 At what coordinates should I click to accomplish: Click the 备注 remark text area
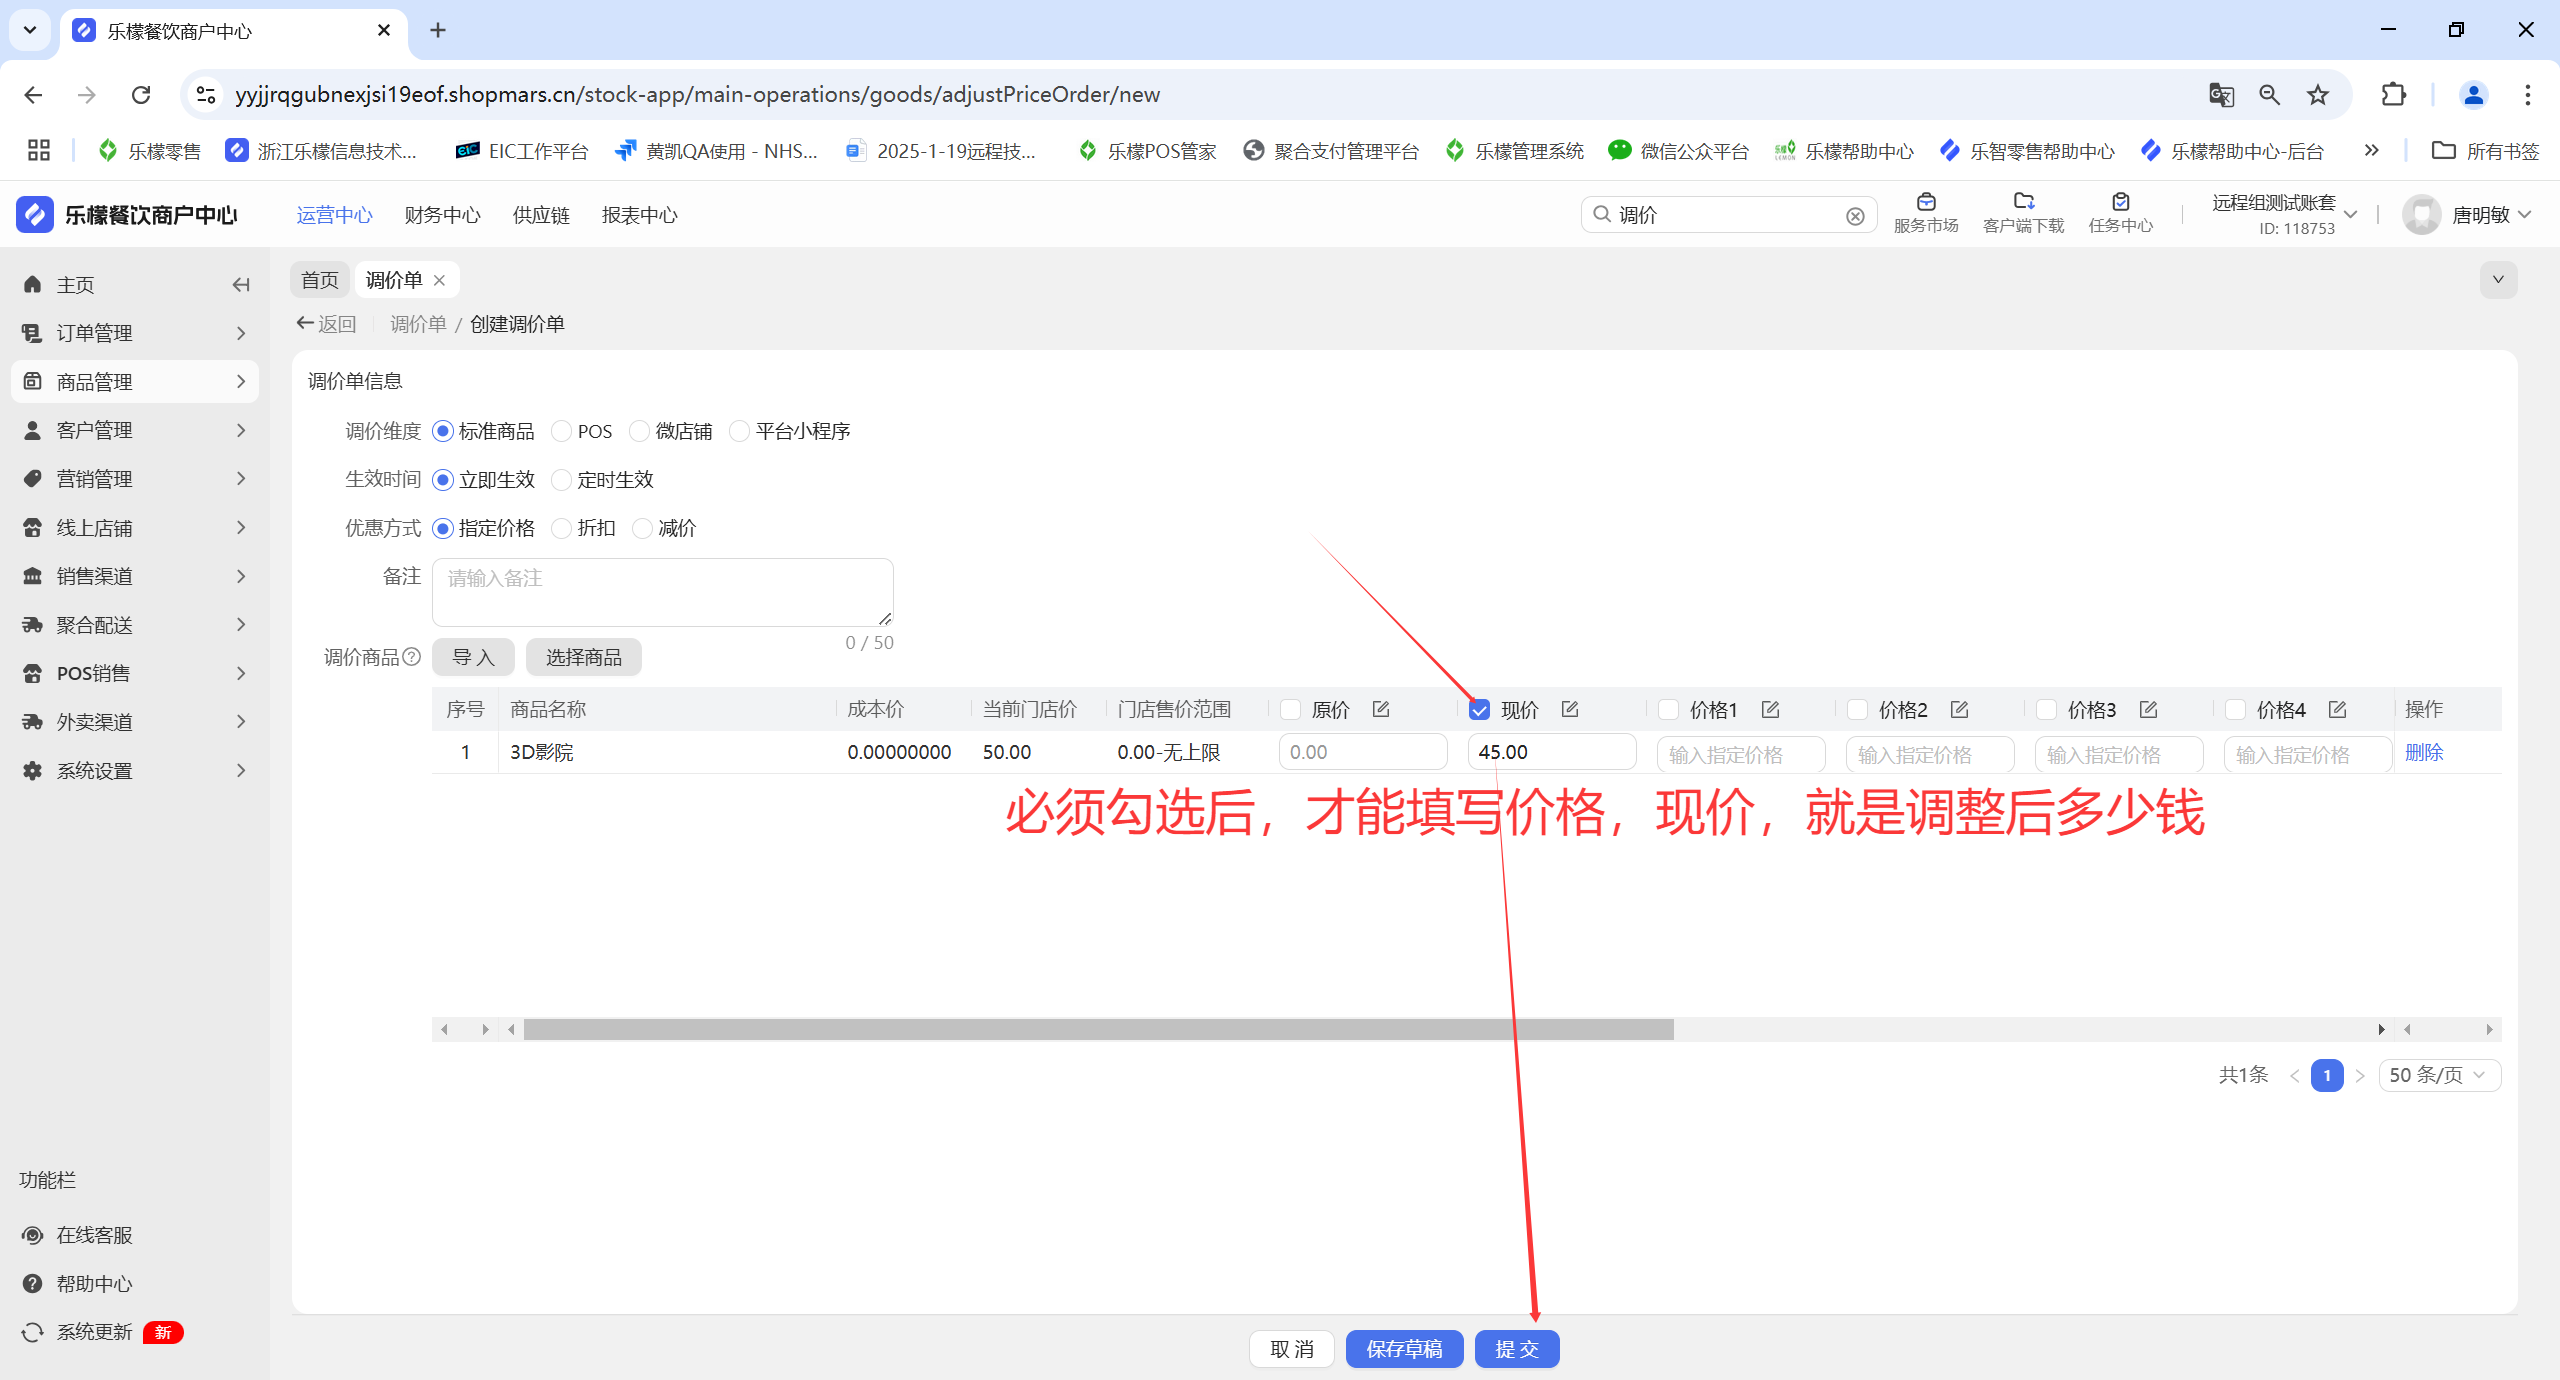(662, 593)
